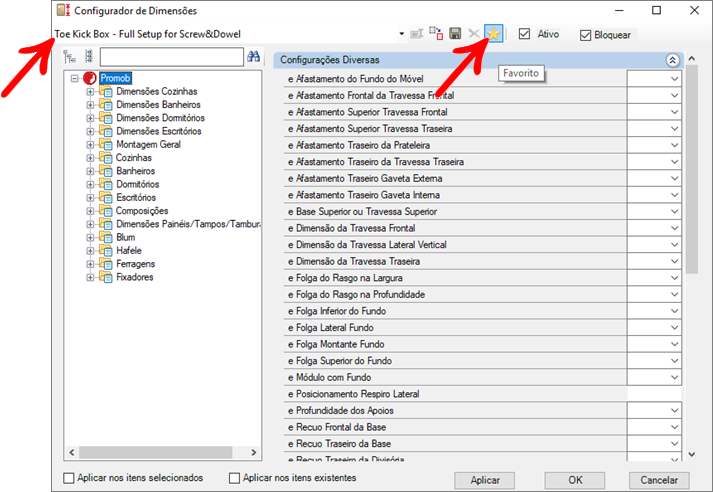Viewport: 713px width, 492px height.
Task: Open dropdown for Profundidade dos Apoios
Action: 674,411
